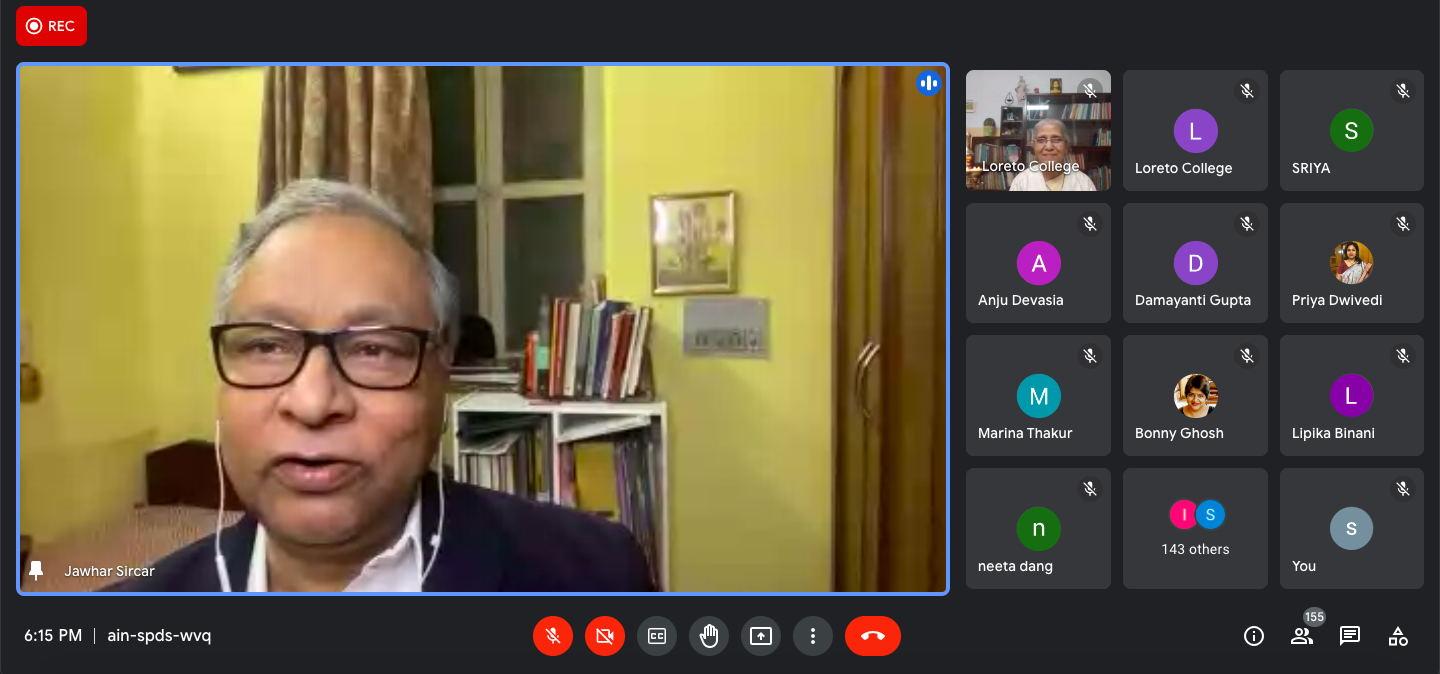Screen dimensions: 1440x674
Task: Open the meeting details info icon
Action: pyautogui.click(x=1254, y=636)
